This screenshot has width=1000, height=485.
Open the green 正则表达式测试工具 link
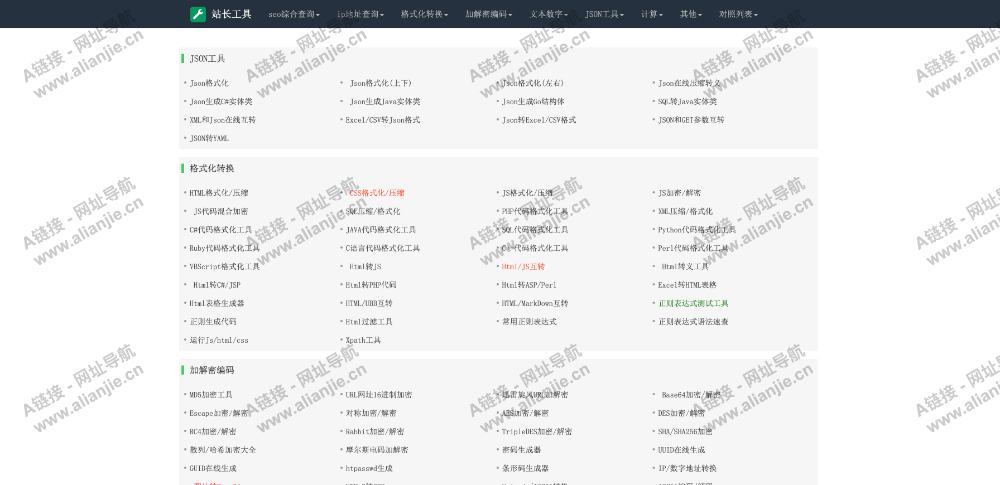tap(693, 303)
